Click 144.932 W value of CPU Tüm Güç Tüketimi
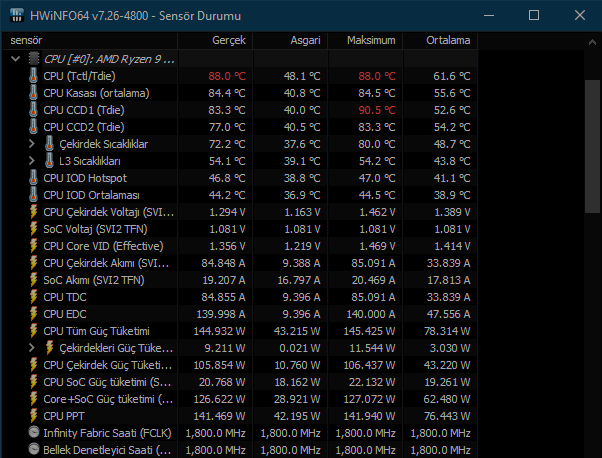 (x=219, y=331)
